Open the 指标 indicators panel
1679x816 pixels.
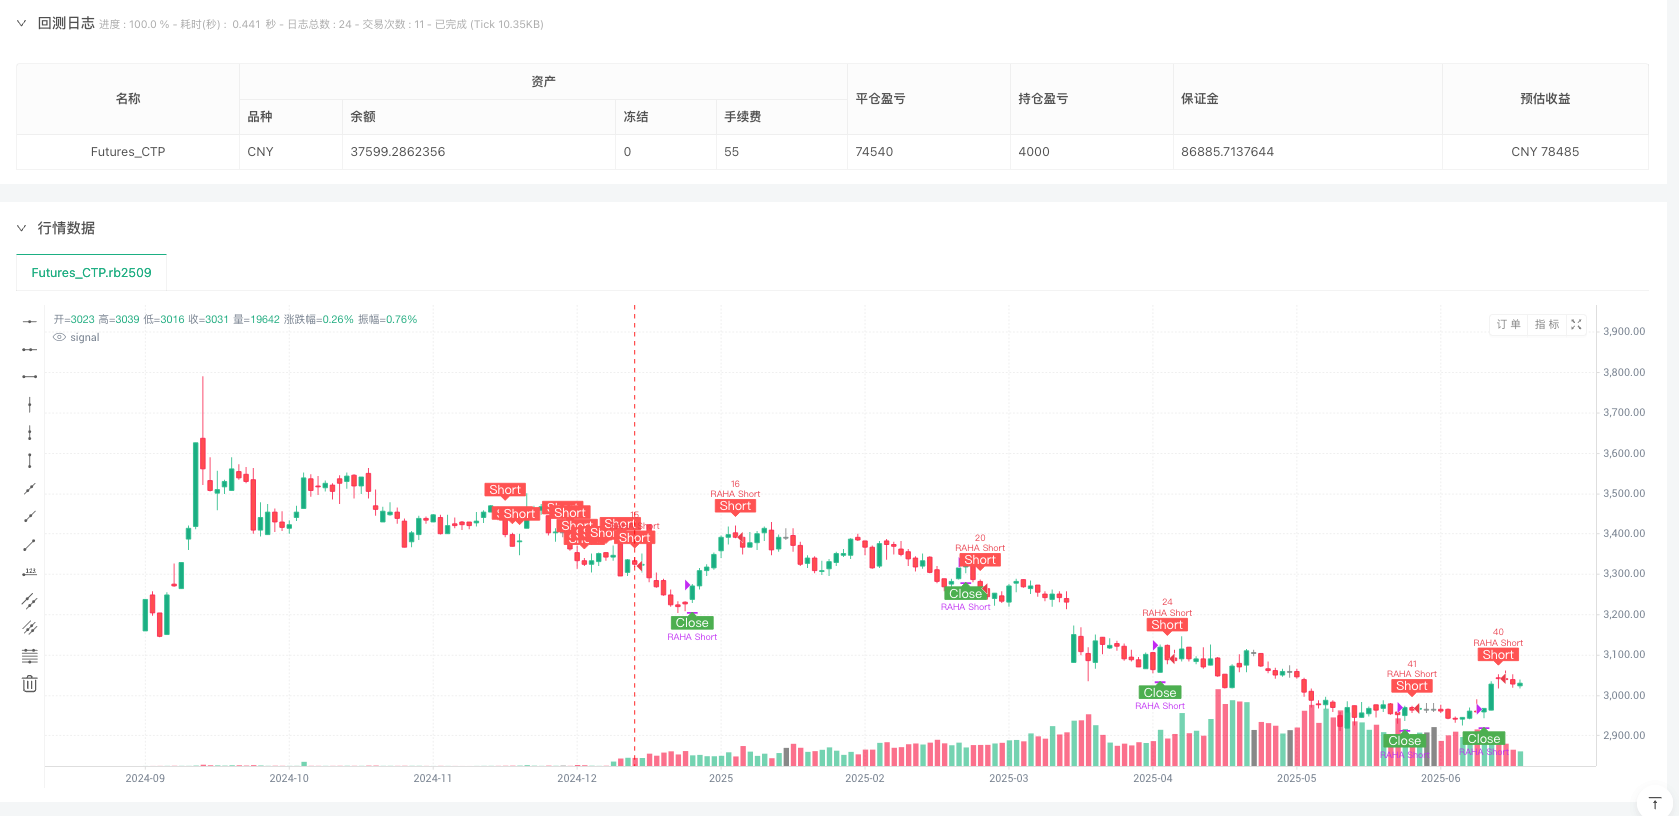click(1547, 324)
